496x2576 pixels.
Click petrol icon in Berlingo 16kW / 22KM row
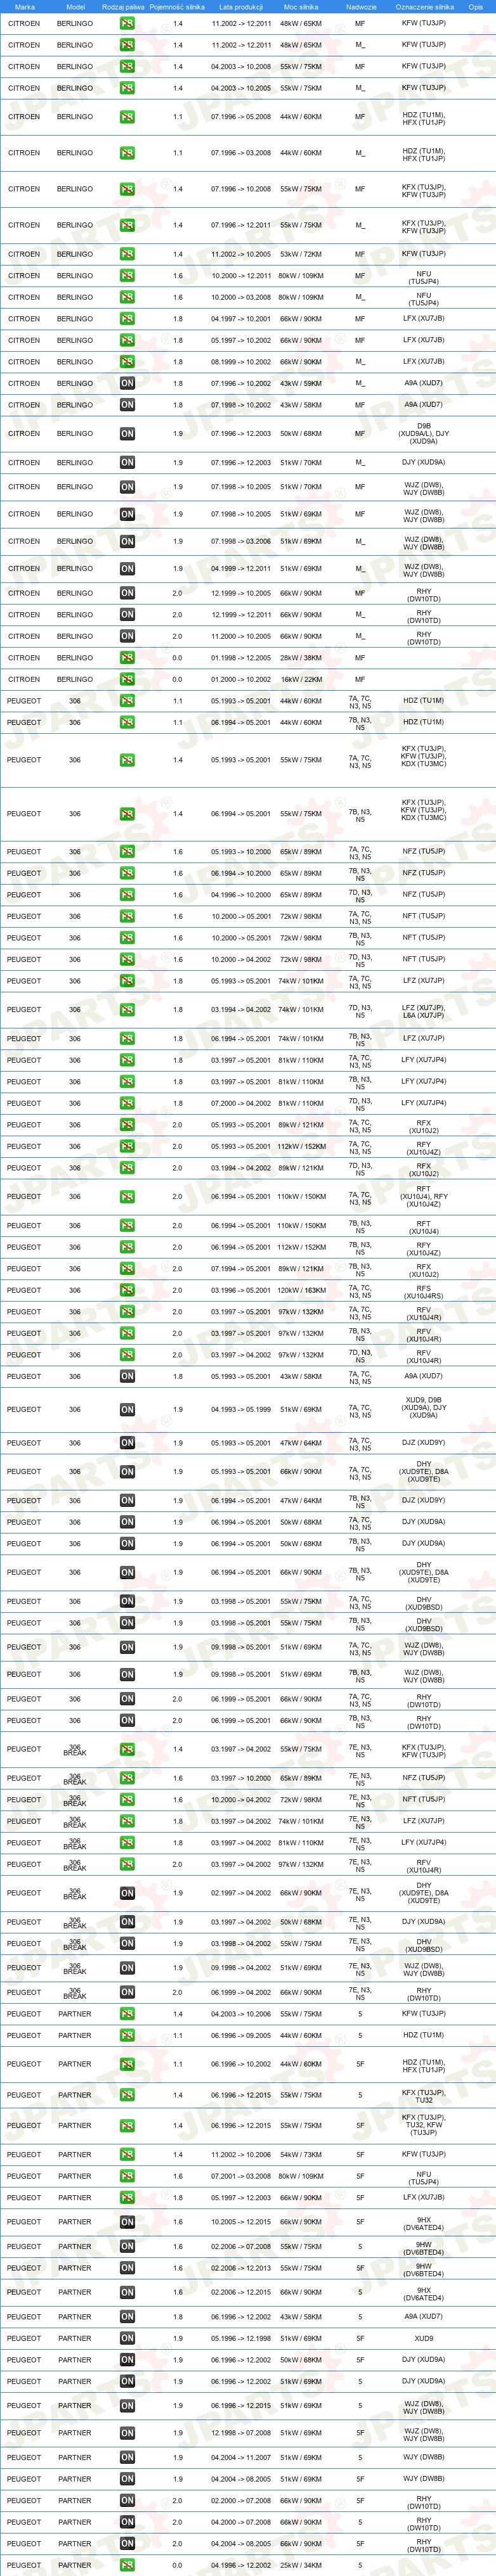point(127,679)
